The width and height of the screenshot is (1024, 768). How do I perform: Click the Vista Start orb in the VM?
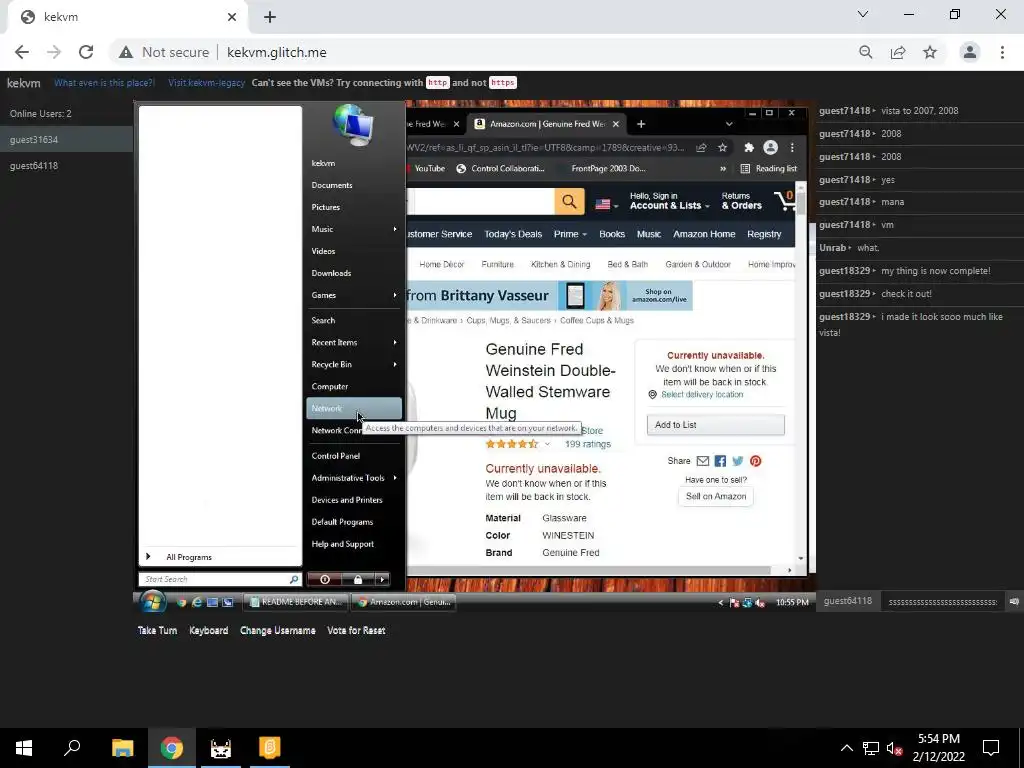153,601
